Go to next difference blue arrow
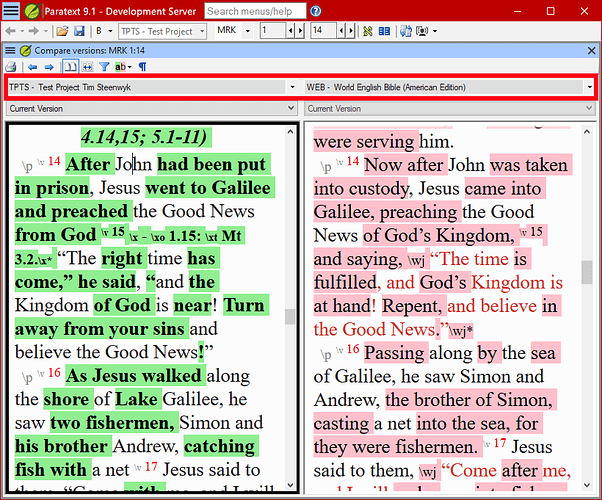This screenshot has width=602, height=500. click(x=49, y=67)
